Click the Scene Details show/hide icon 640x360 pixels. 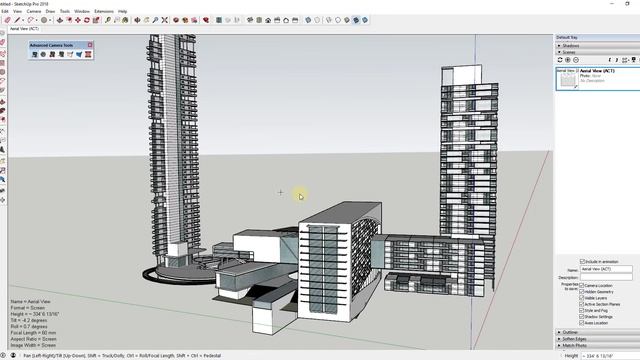pyautogui.click(x=634, y=60)
